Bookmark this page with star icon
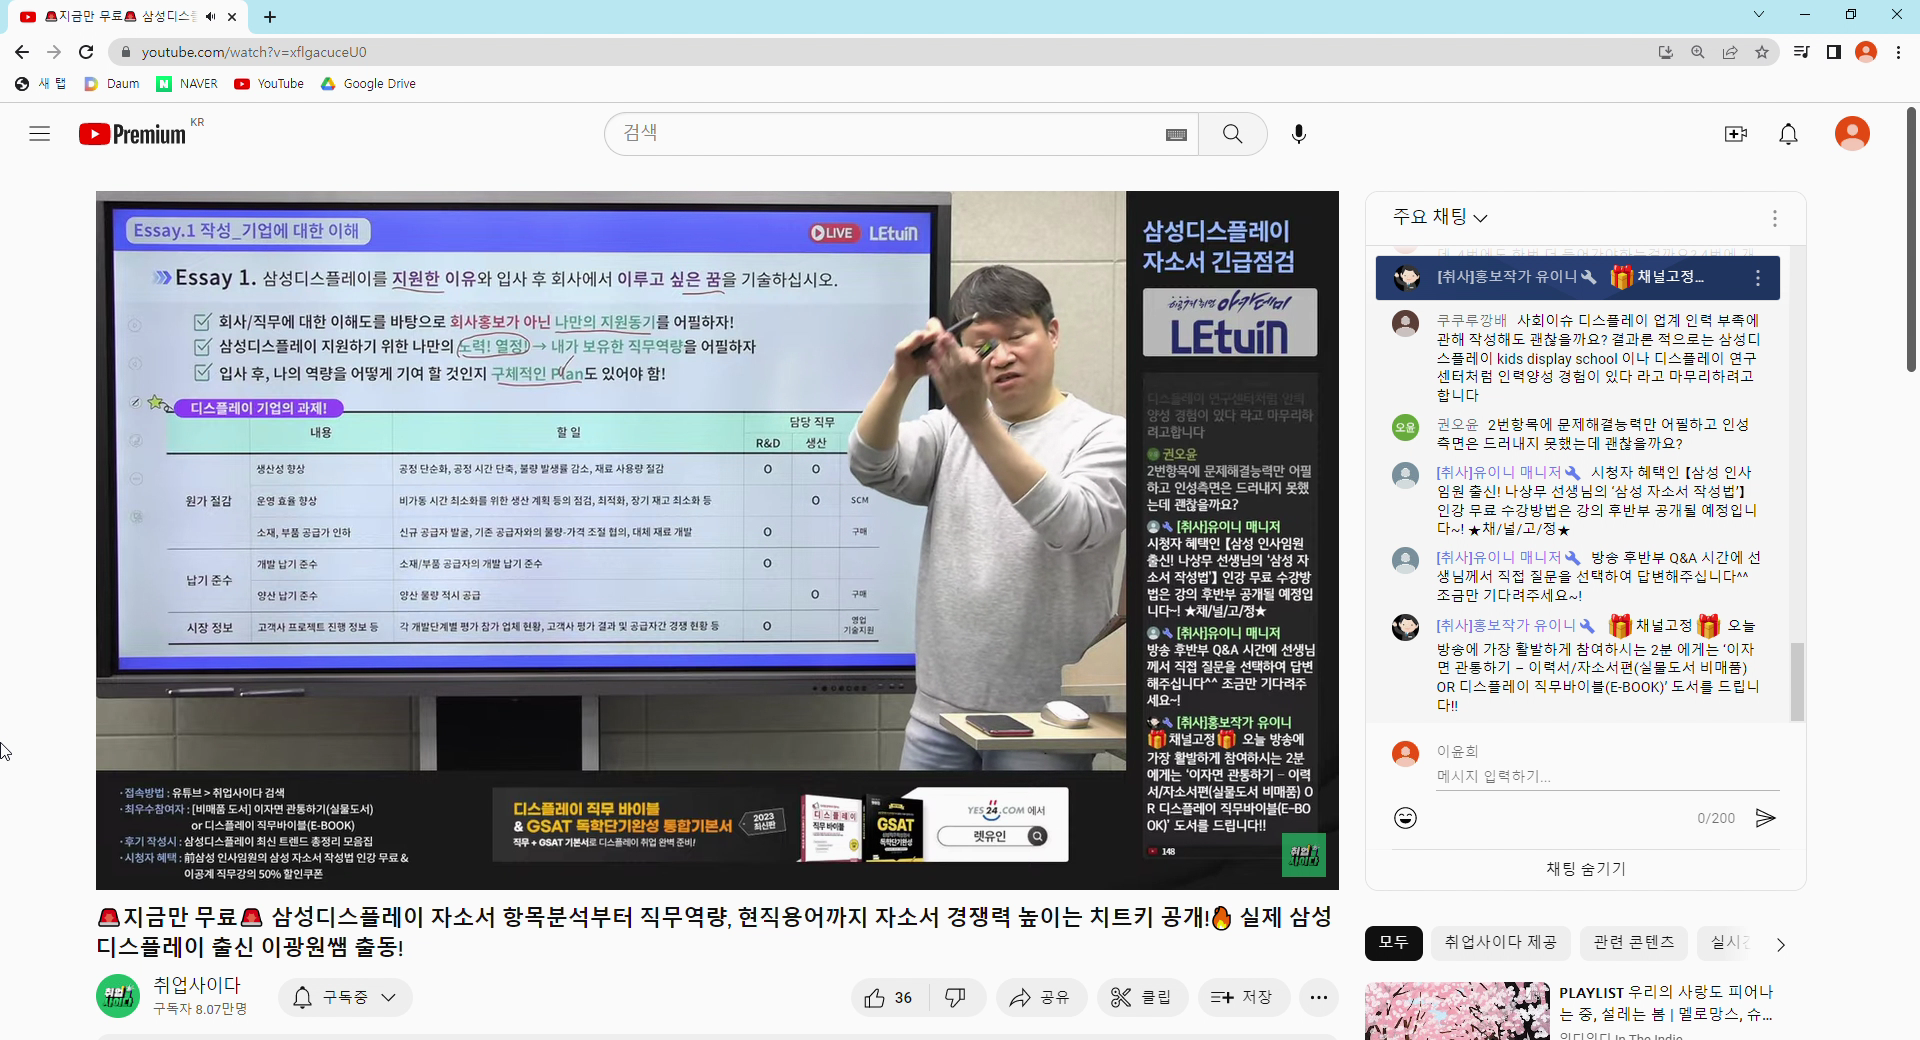This screenshot has width=1920, height=1040. coord(1762,52)
